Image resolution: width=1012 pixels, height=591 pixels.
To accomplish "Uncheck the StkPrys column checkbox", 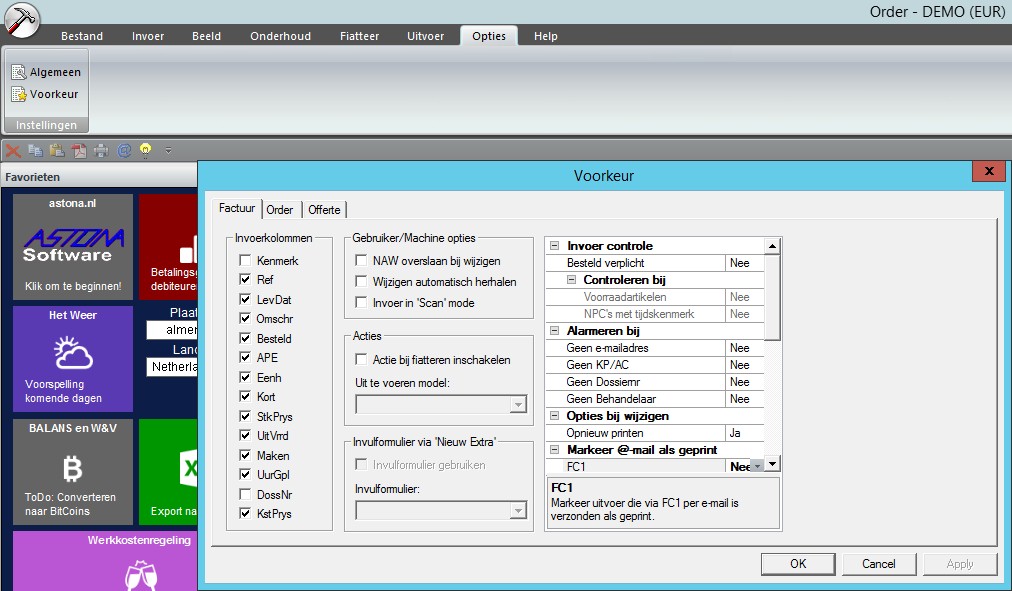I will 245,416.
